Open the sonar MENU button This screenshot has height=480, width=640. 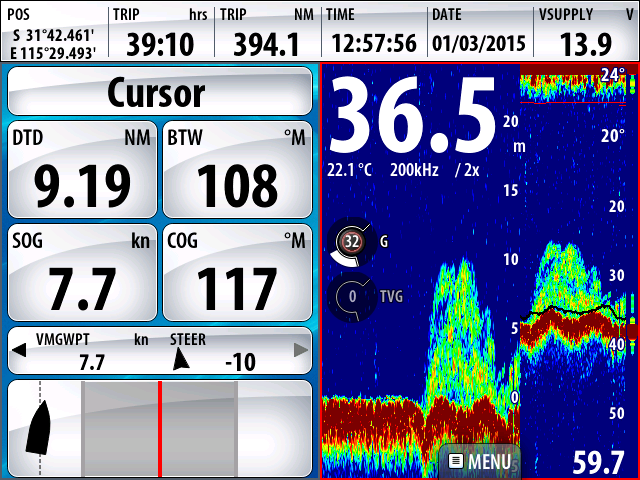pyautogui.click(x=480, y=461)
